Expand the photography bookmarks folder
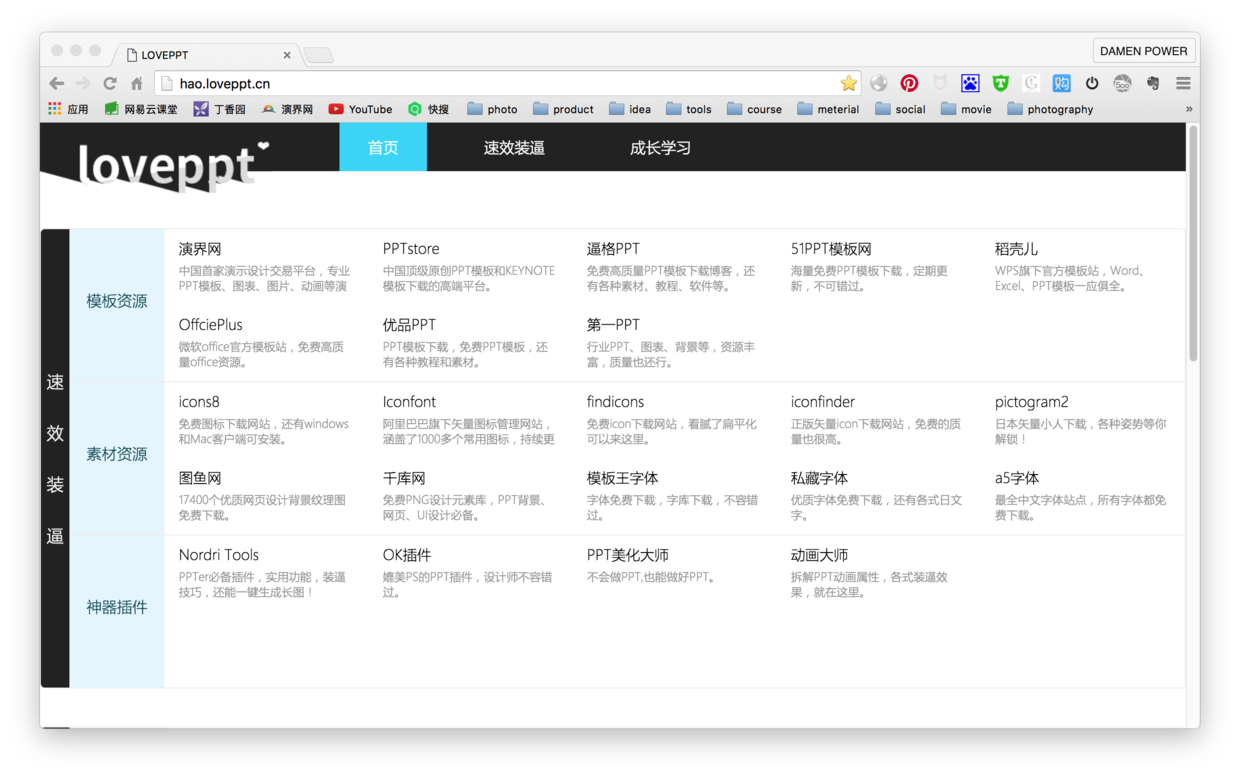 pos(1050,109)
